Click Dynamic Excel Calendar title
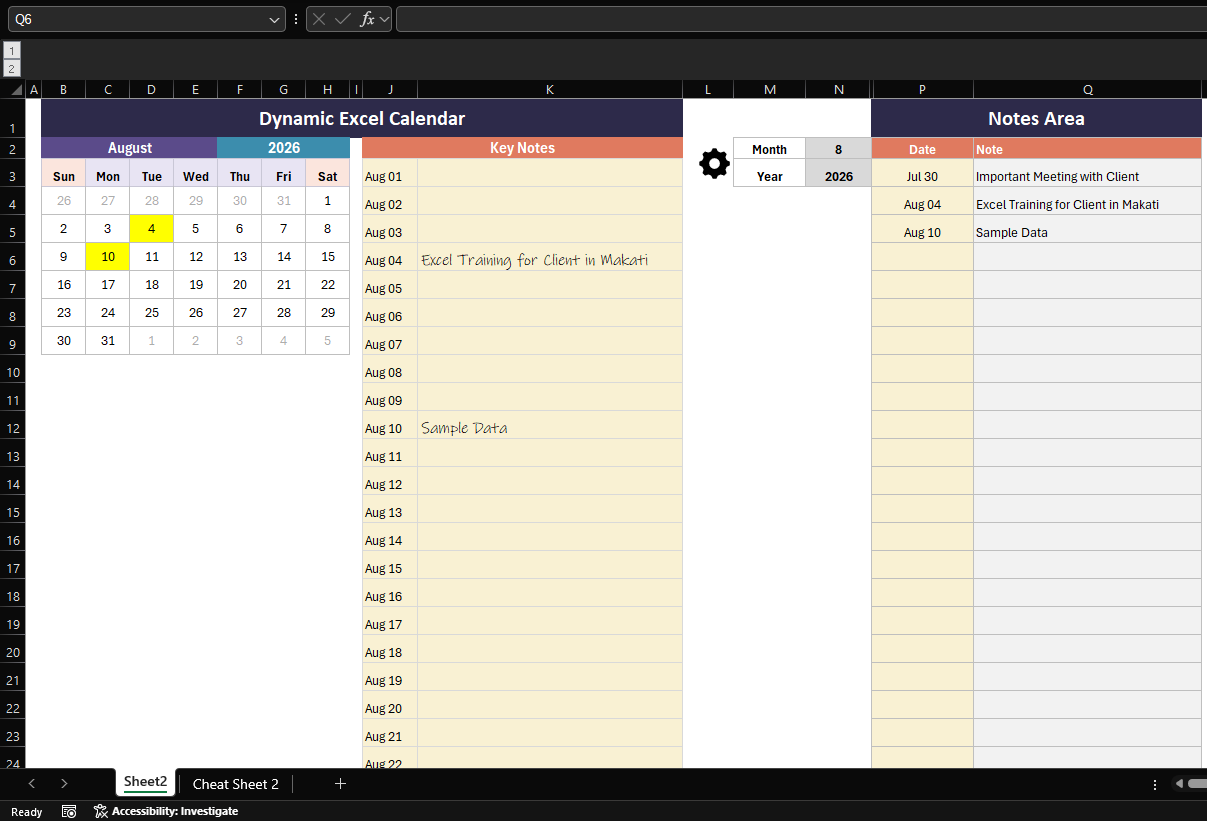Viewport: 1207px width, 821px height. [x=362, y=118]
